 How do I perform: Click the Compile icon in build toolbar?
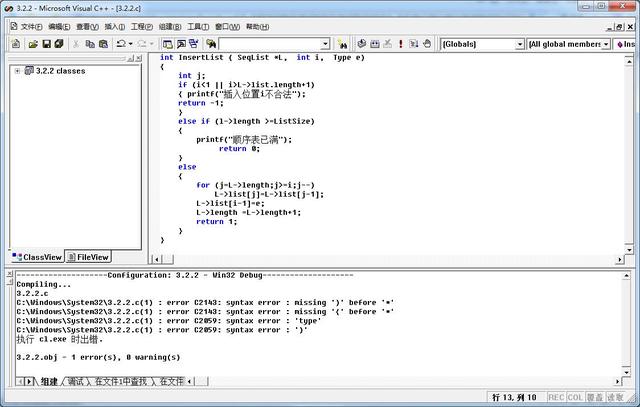361,44
